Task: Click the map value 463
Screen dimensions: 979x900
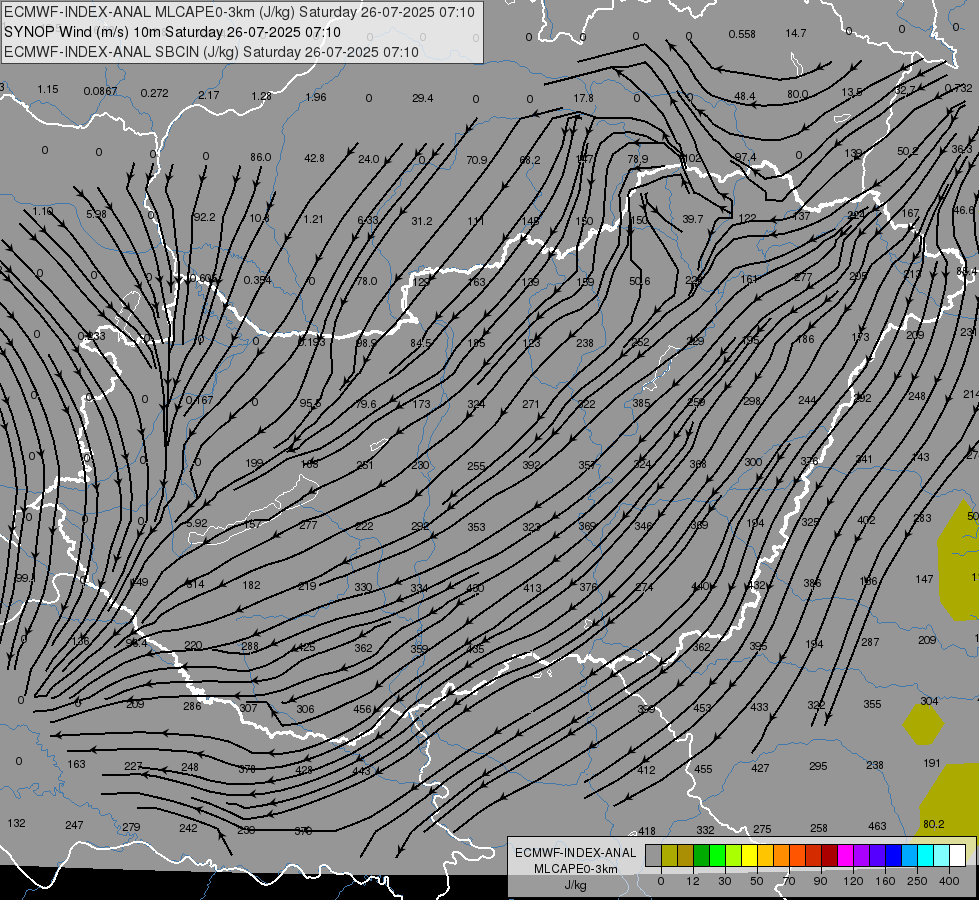Action: [877, 826]
